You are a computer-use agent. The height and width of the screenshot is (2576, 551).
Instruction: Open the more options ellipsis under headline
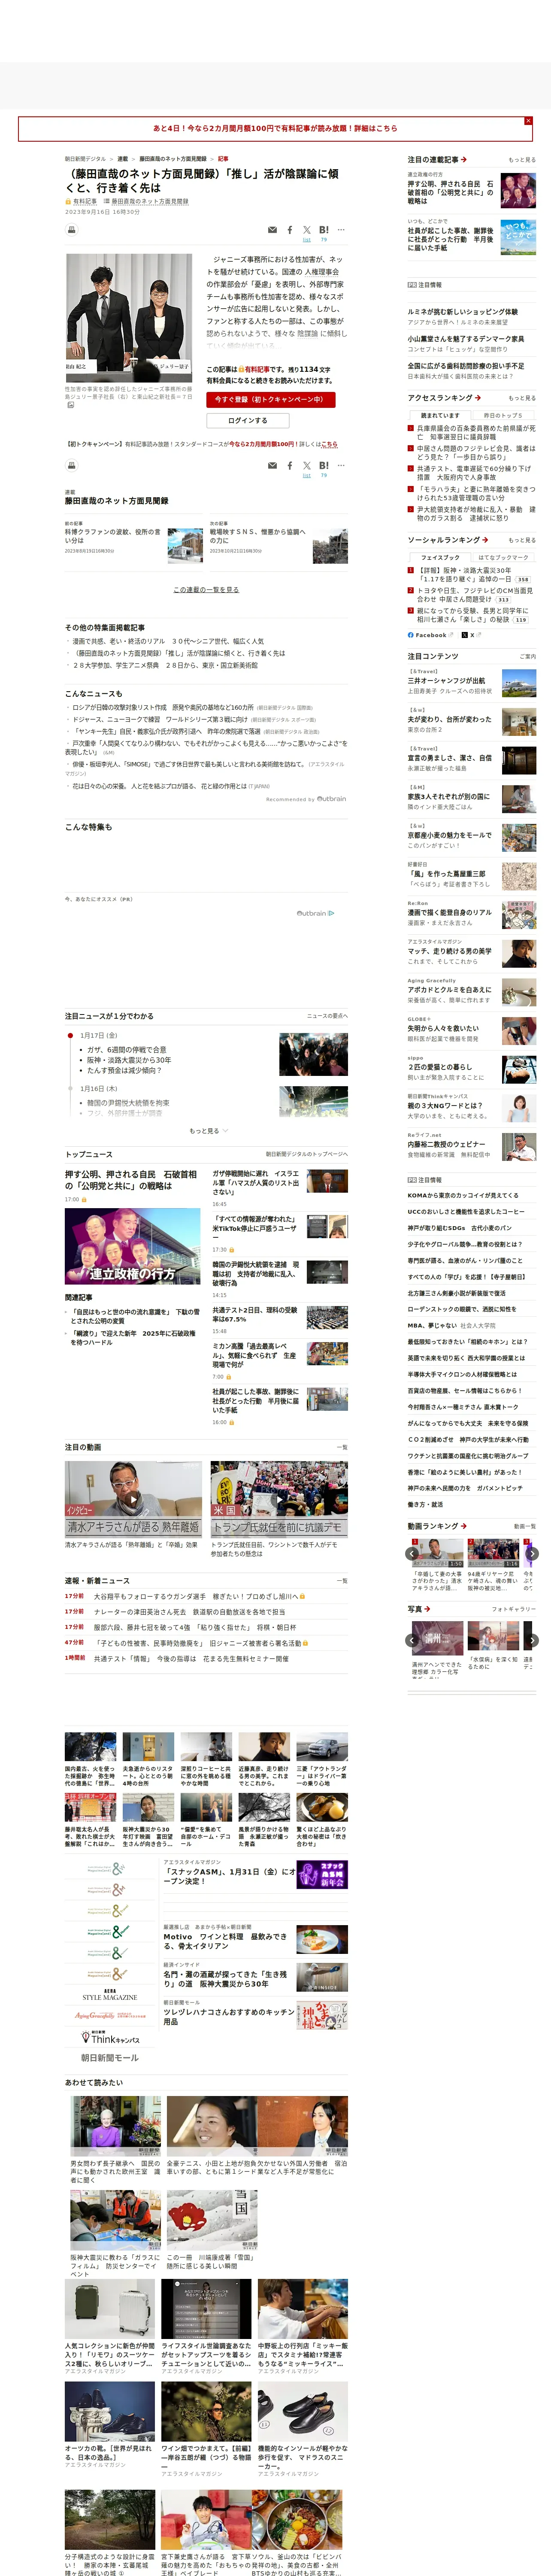pyautogui.click(x=341, y=230)
